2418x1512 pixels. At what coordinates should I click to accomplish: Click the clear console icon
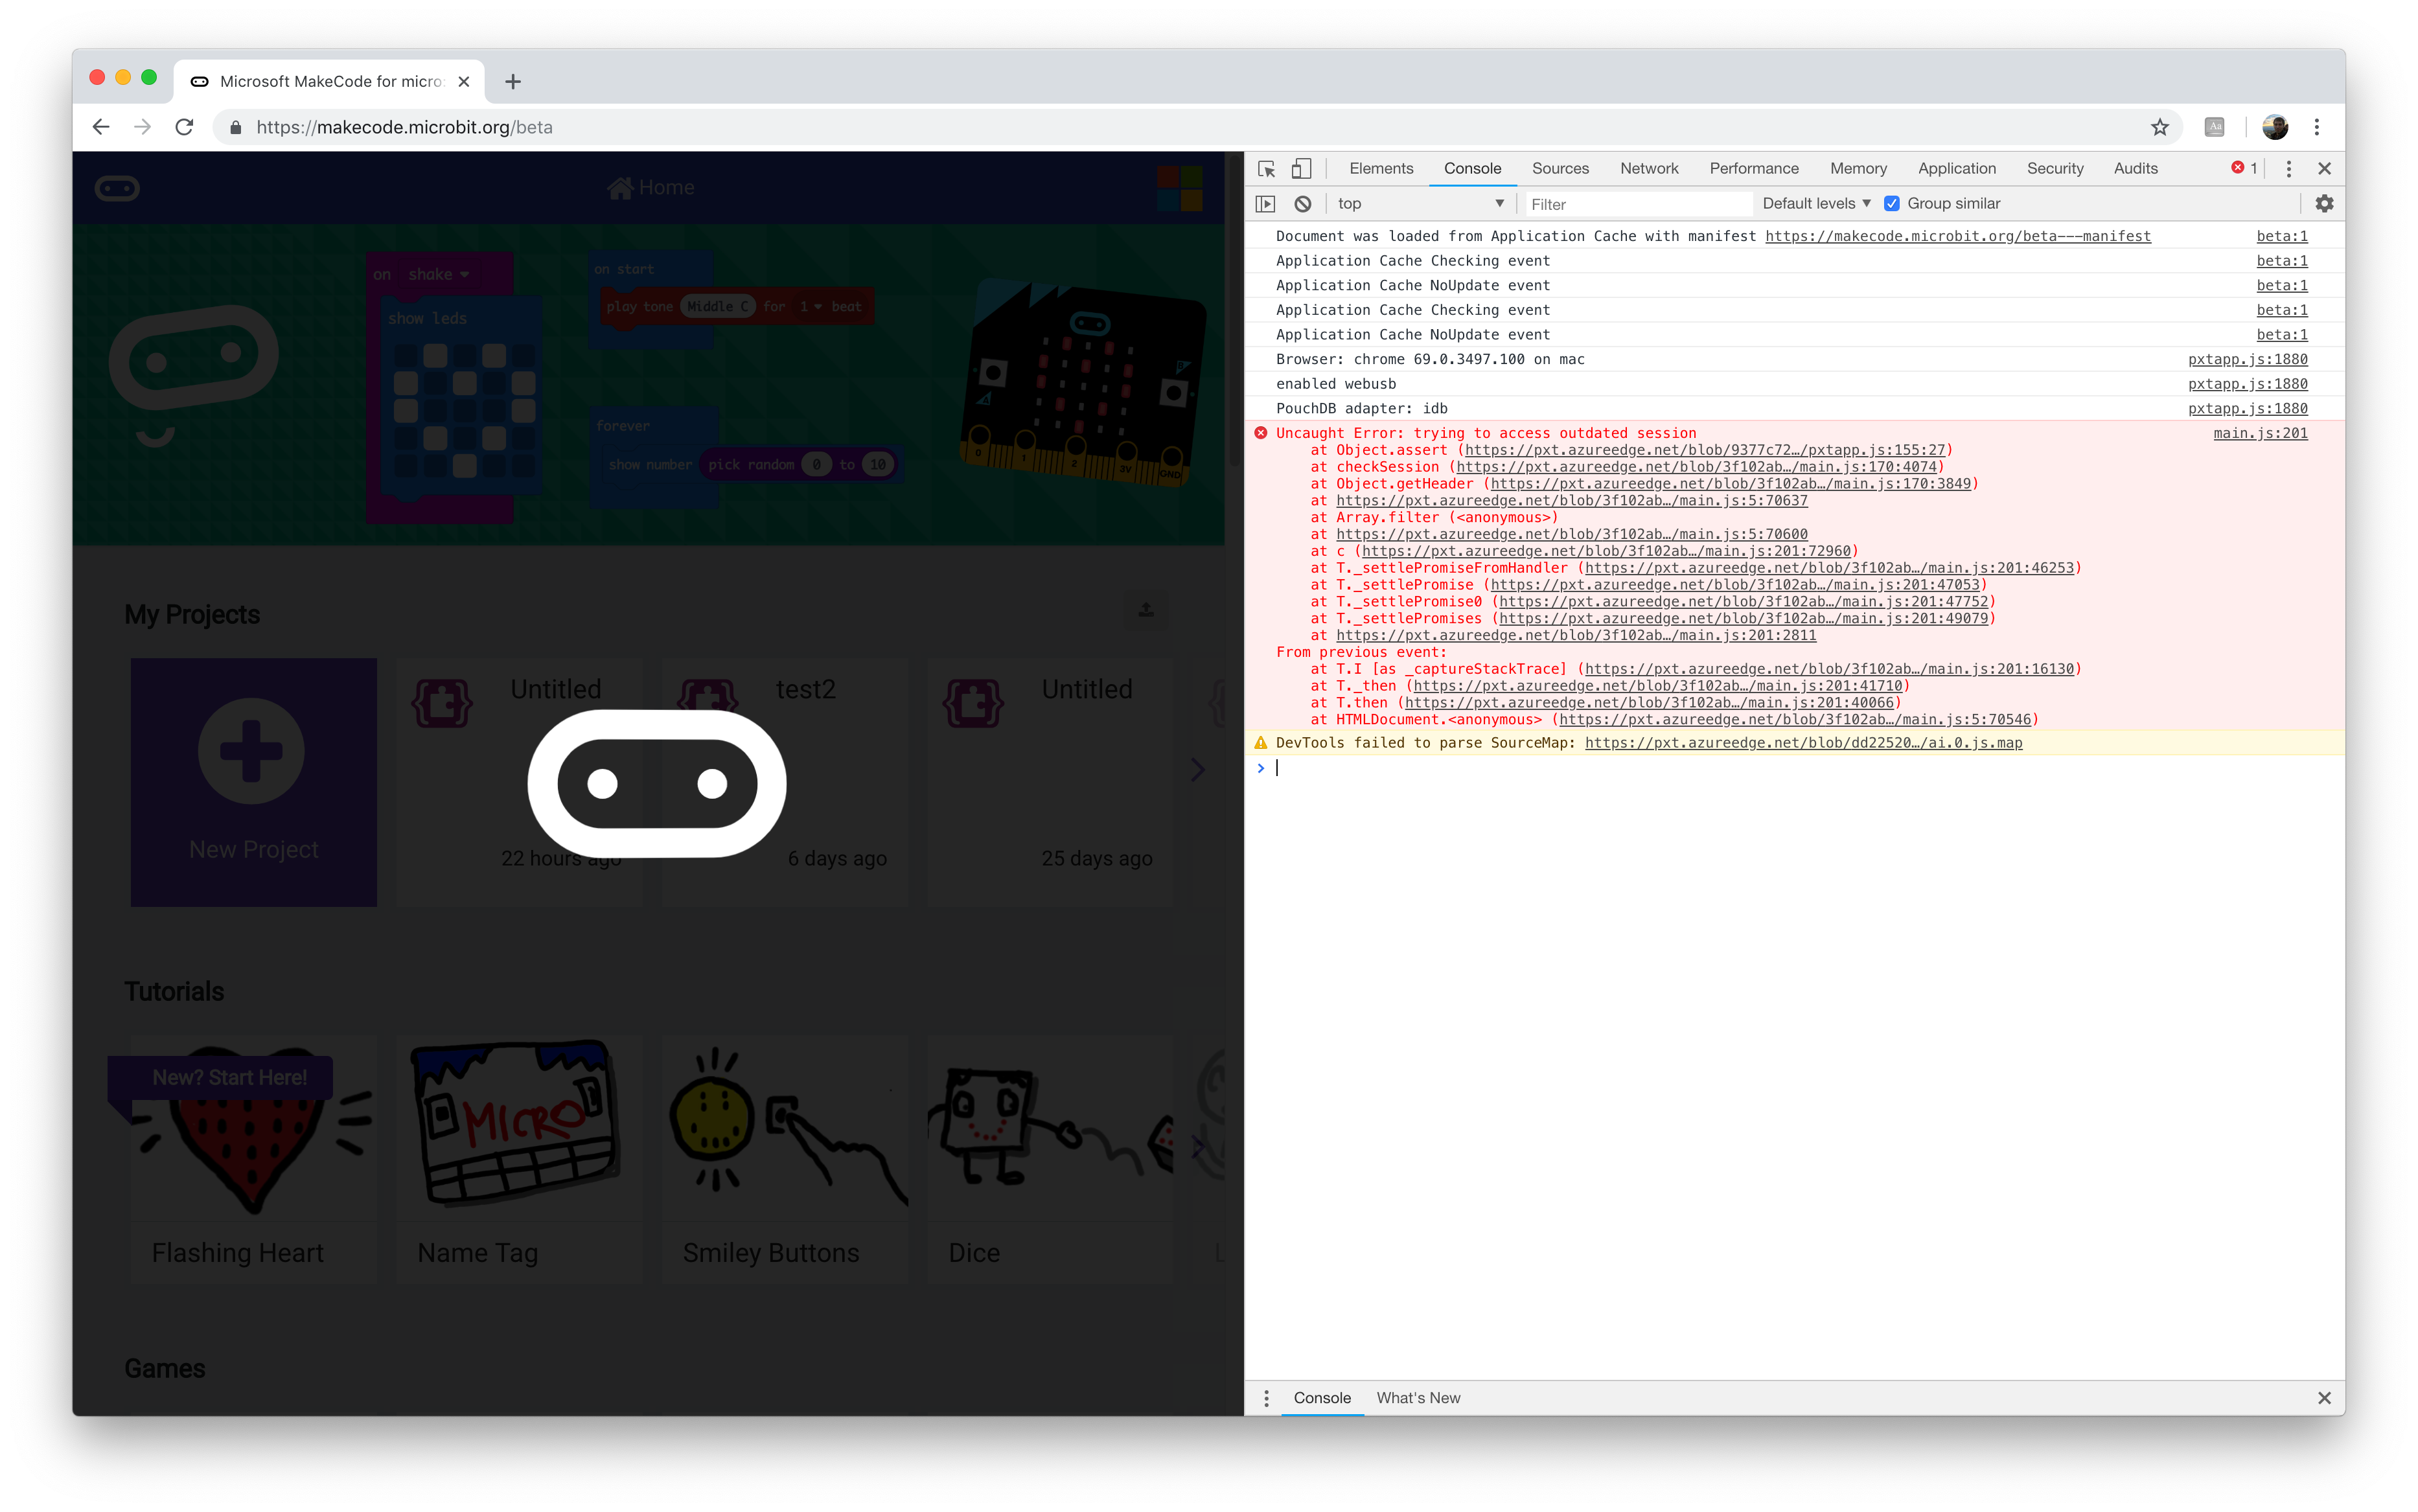pyautogui.click(x=1302, y=204)
